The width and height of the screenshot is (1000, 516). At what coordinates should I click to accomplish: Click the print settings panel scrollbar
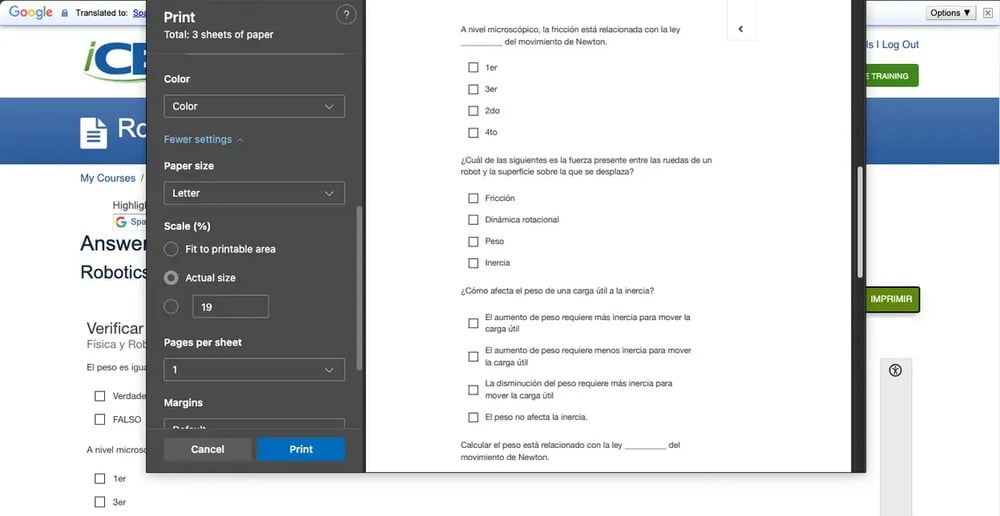359,288
